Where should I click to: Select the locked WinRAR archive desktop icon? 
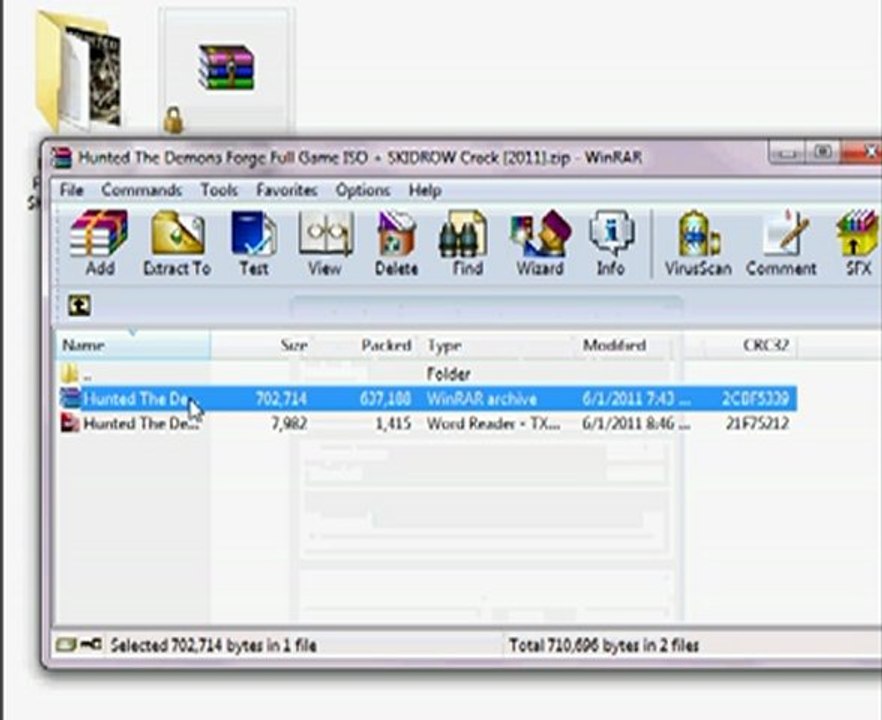click(226, 70)
